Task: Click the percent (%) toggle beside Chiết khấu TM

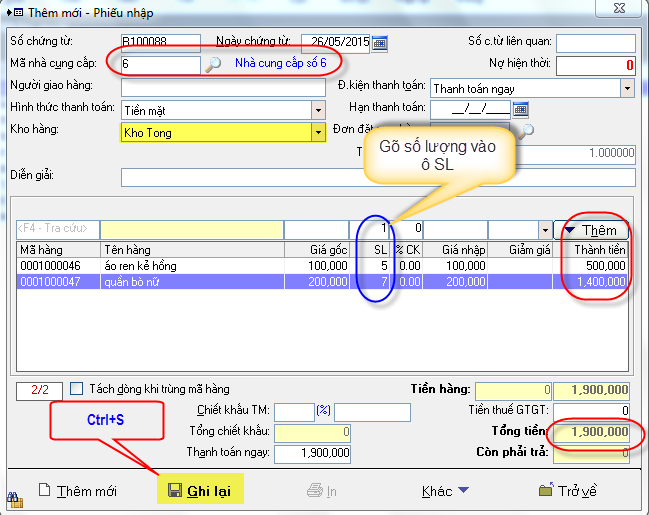Action: coord(323,411)
